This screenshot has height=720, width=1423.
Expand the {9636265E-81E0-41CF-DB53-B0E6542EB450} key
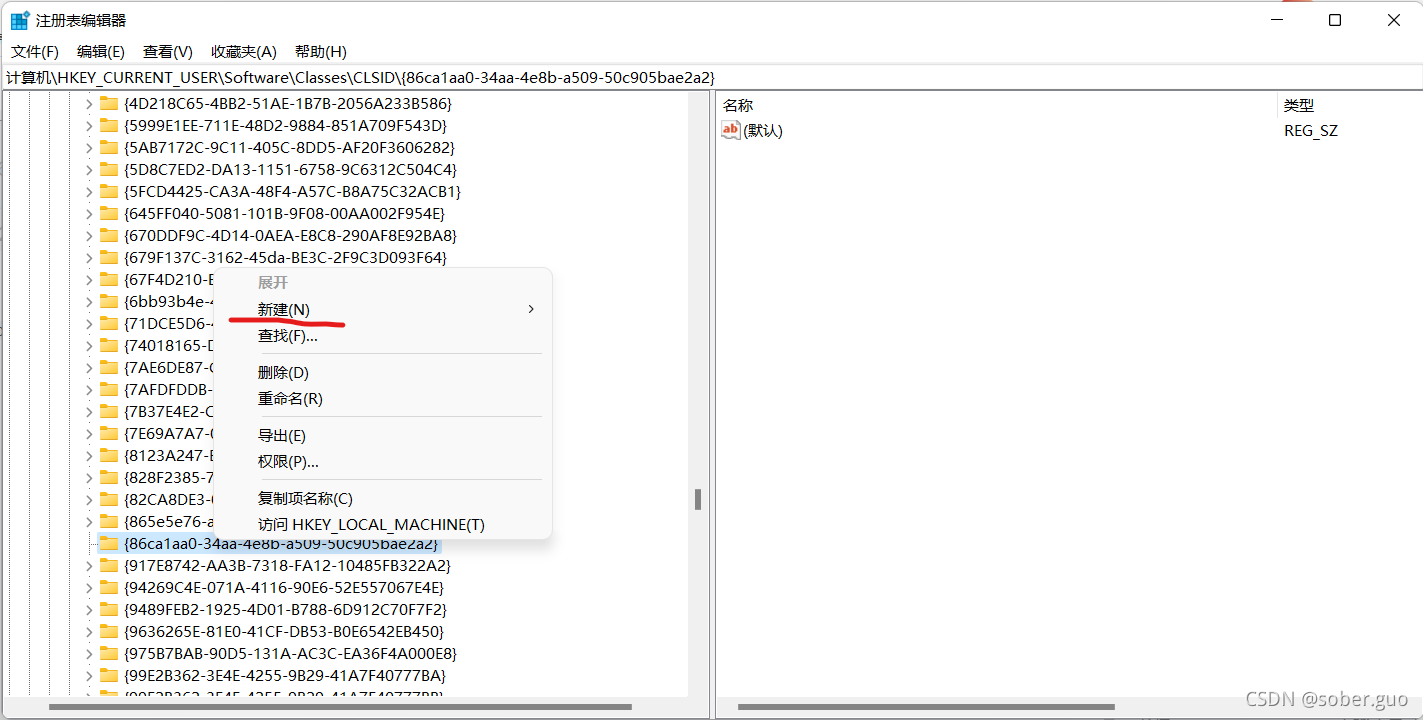coord(88,631)
